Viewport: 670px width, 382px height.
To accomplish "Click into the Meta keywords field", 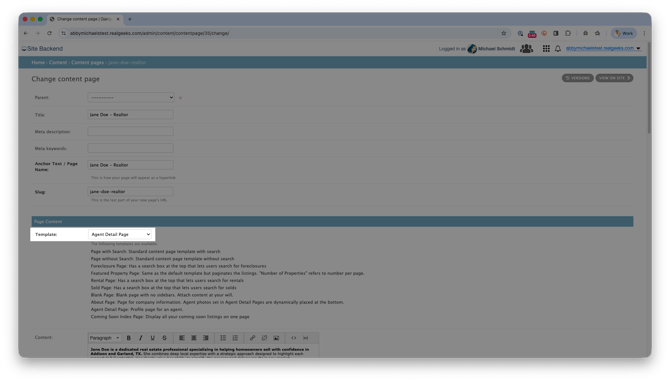I will (130, 148).
